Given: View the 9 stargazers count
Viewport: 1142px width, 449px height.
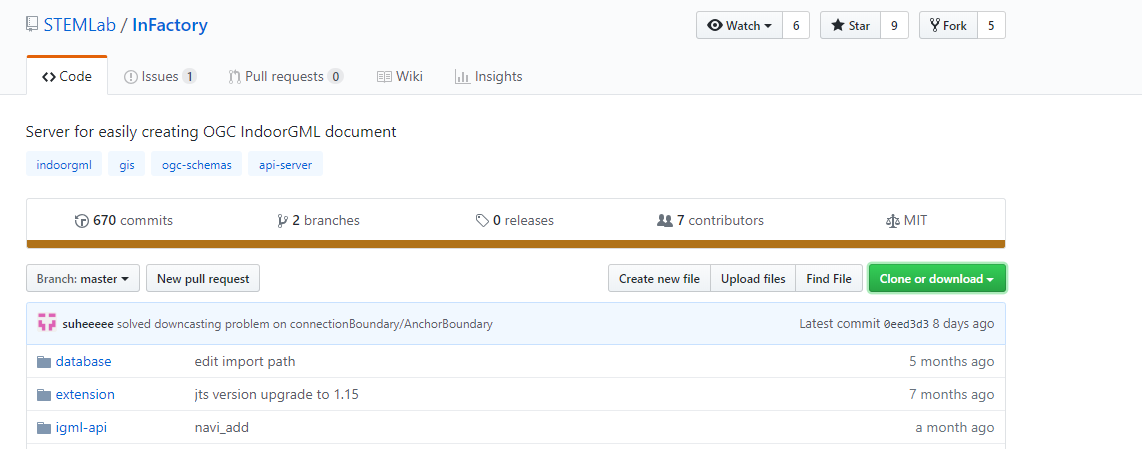Looking at the screenshot, I should pyautogui.click(x=894, y=26).
